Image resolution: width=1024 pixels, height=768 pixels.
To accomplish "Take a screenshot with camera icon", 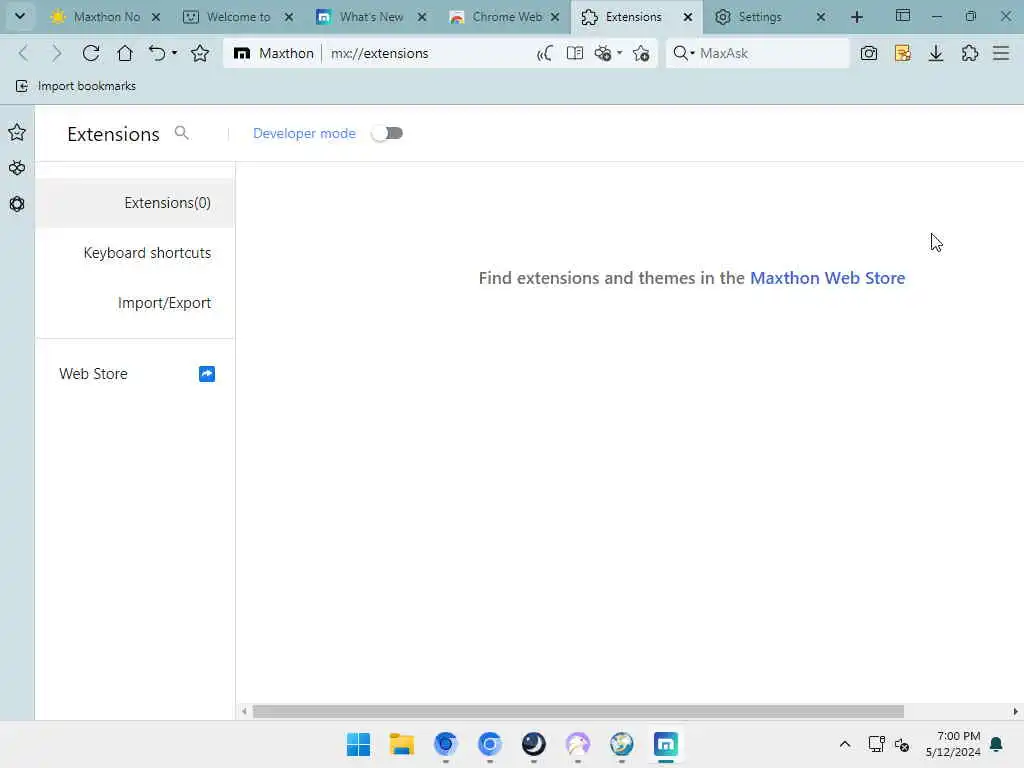I will click(869, 54).
